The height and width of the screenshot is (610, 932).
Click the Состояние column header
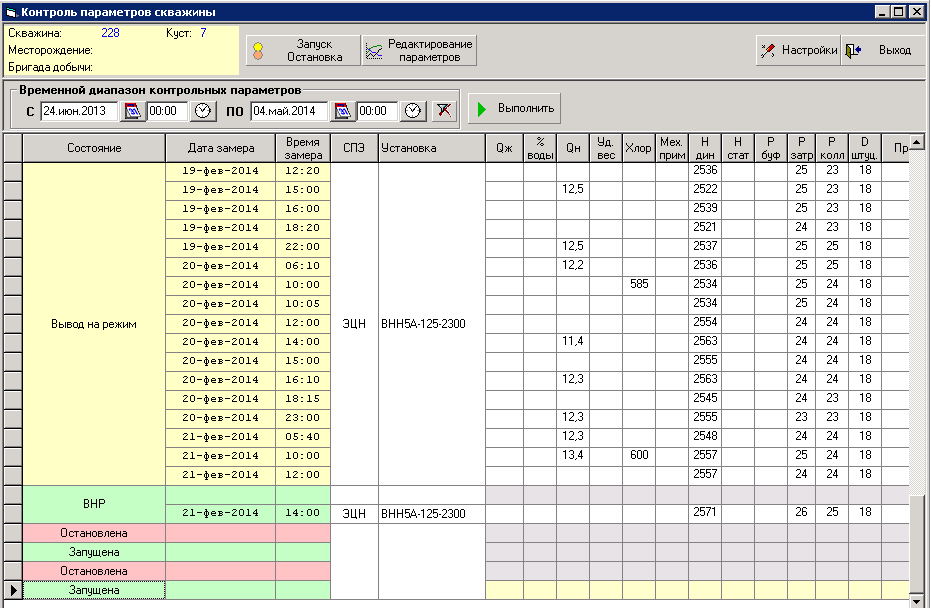[x=94, y=148]
